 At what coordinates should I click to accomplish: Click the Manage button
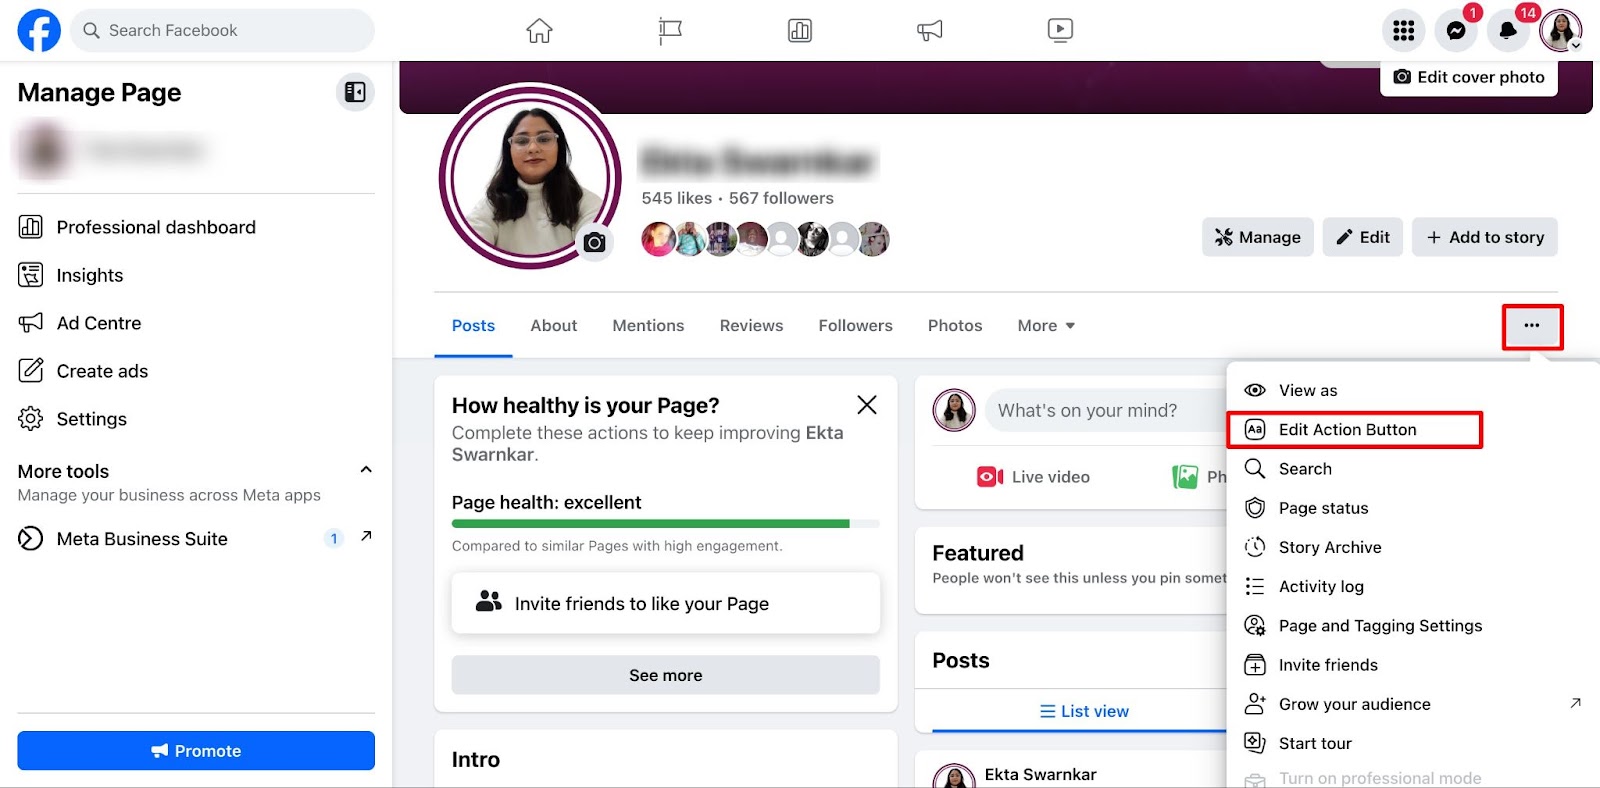coord(1258,237)
